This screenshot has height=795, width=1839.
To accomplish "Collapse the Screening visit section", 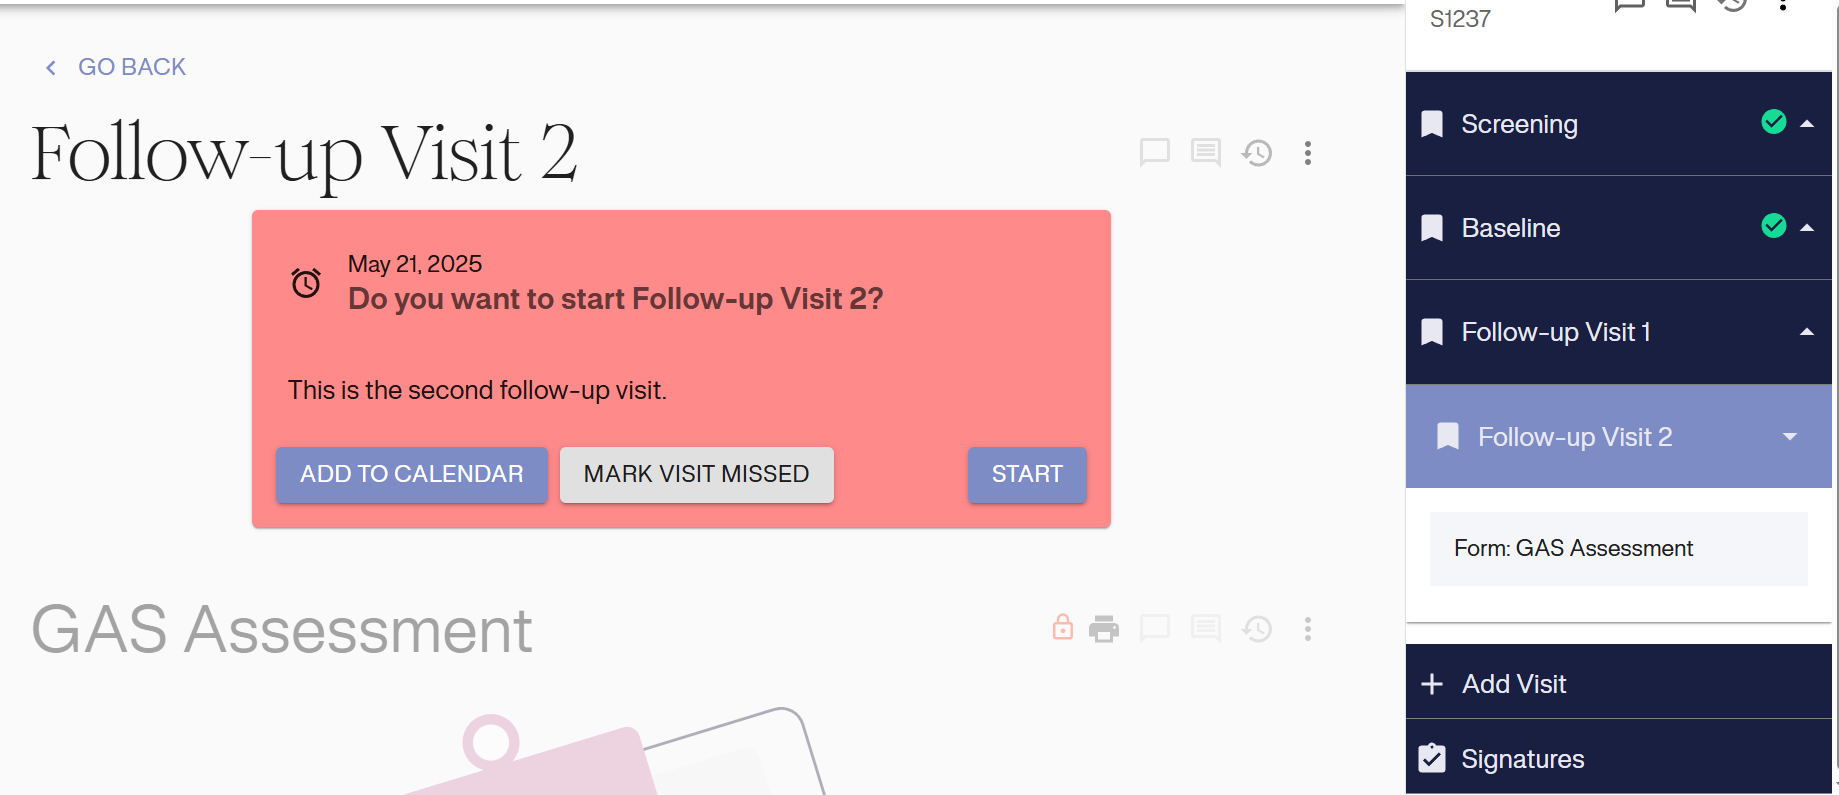I will tap(1806, 124).
